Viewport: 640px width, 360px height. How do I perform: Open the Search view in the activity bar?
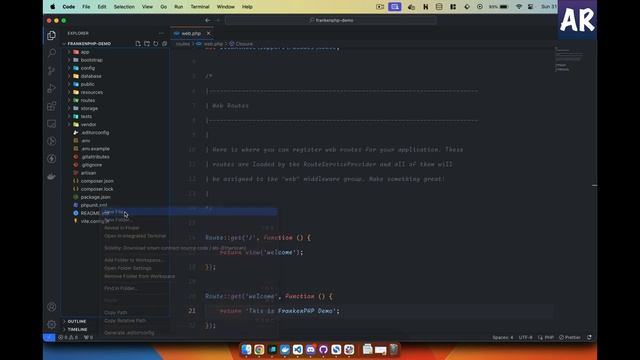tap(51, 53)
